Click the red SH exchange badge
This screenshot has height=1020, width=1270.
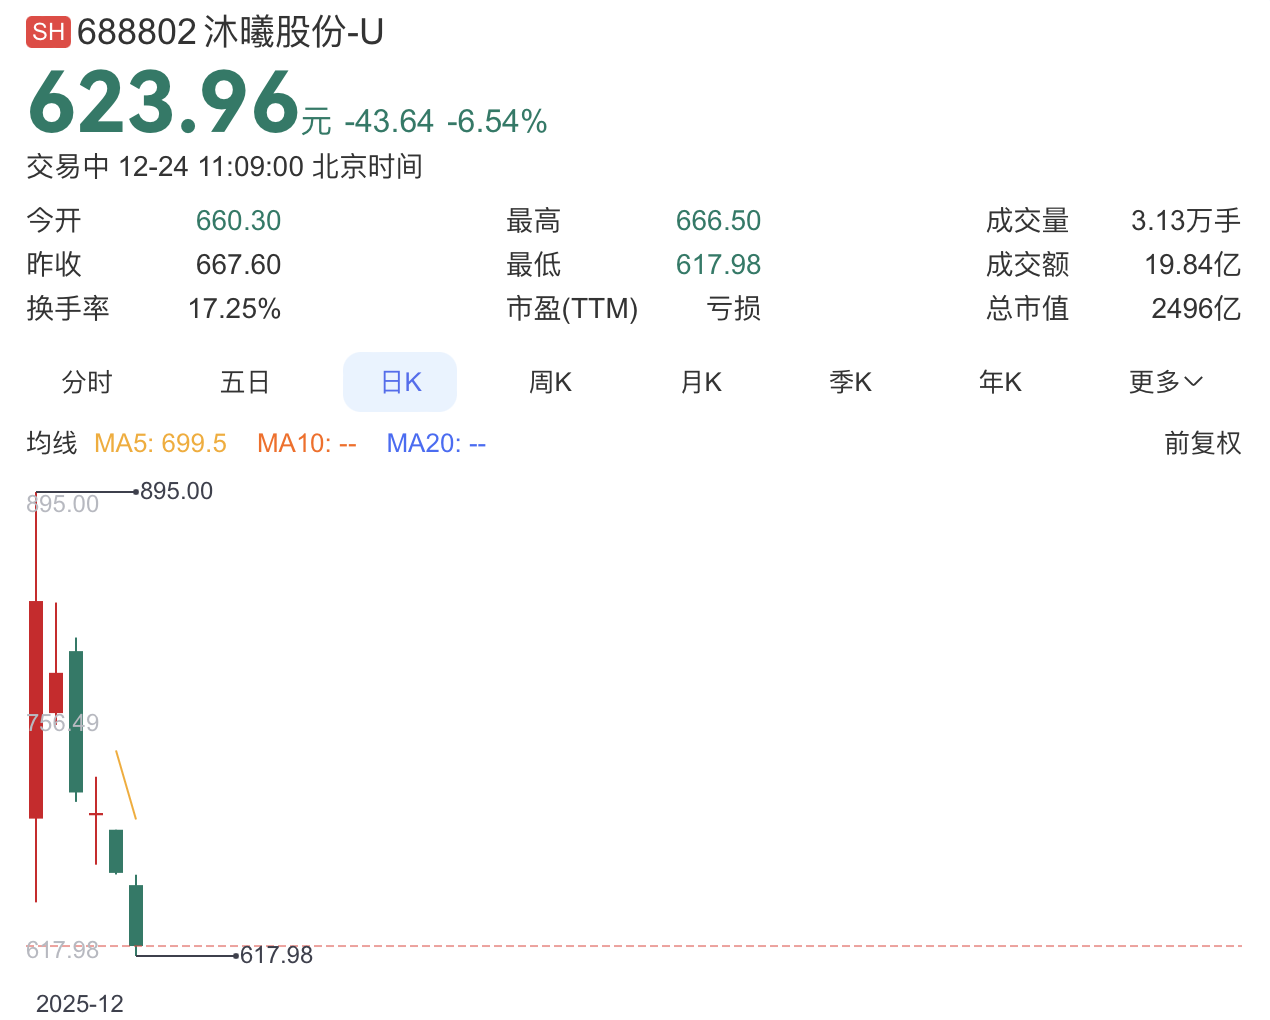(48, 32)
